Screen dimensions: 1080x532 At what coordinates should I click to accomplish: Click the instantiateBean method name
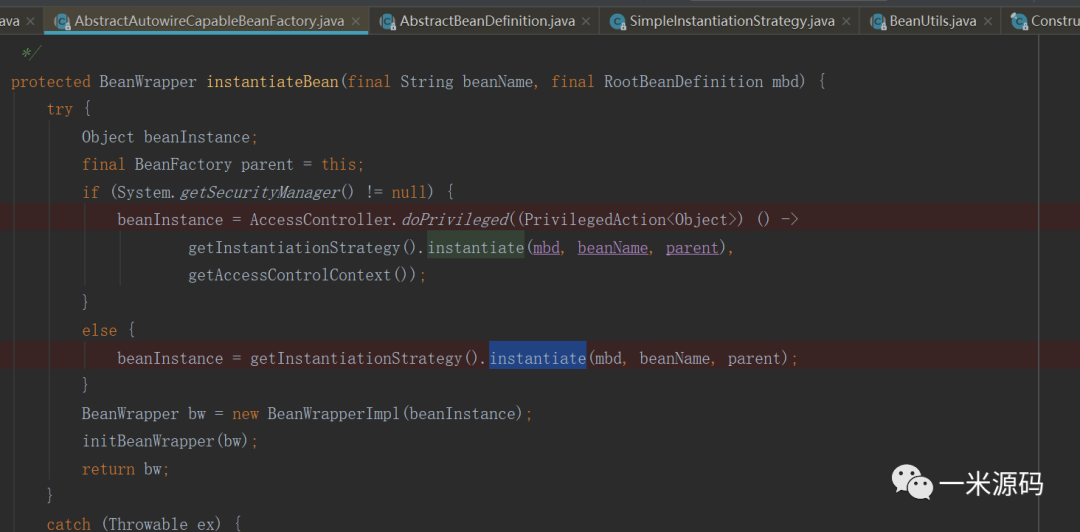(273, 82)
